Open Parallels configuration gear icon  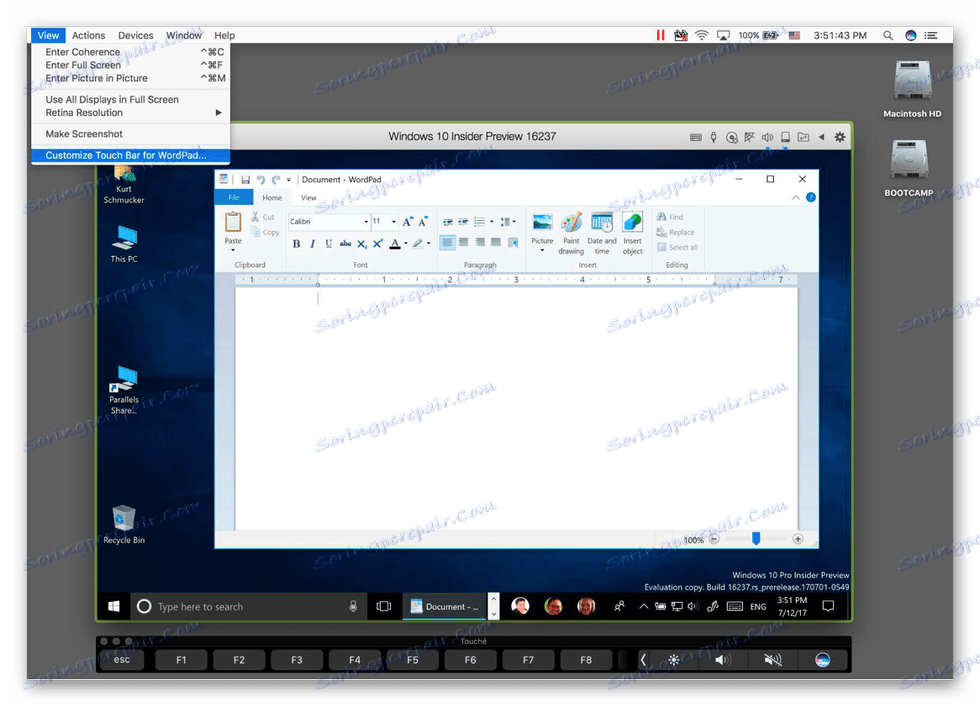click(x=840, y=137)
